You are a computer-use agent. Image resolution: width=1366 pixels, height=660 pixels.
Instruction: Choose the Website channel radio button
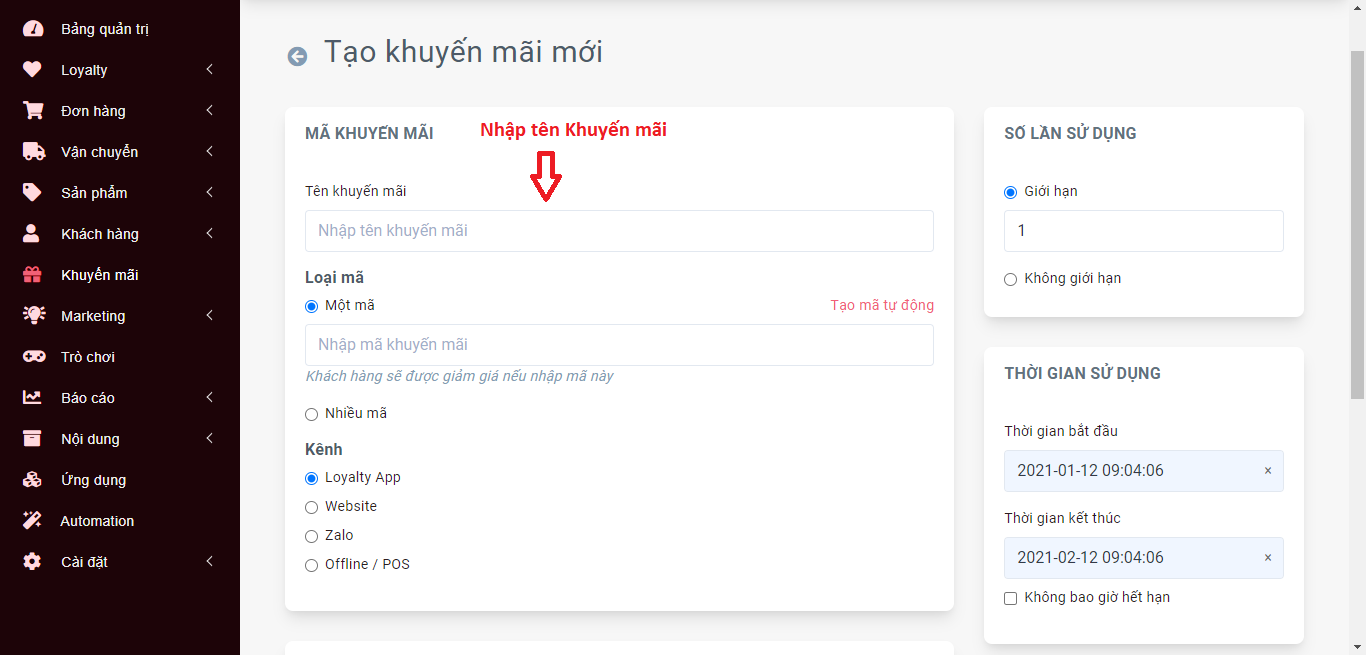pos(311,507)
